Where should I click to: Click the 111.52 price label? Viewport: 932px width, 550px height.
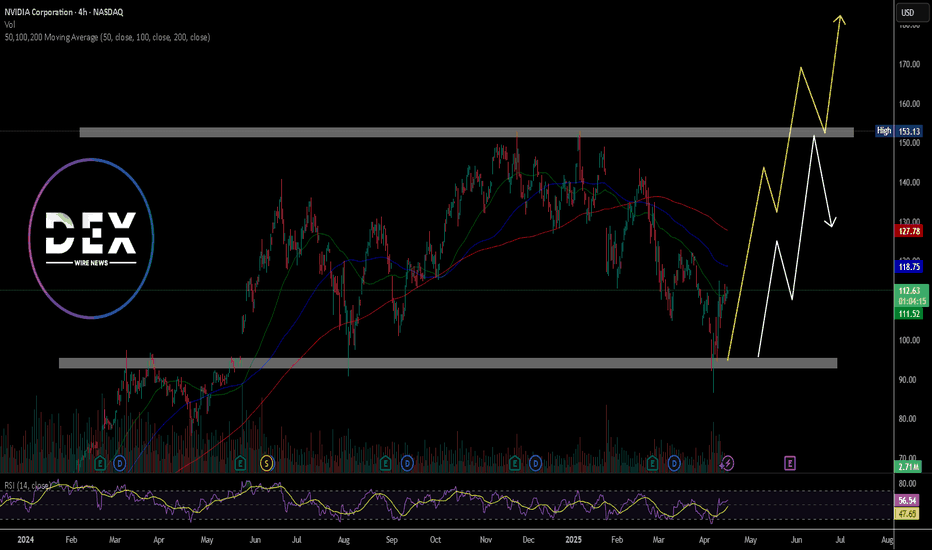tap(909, 313)
